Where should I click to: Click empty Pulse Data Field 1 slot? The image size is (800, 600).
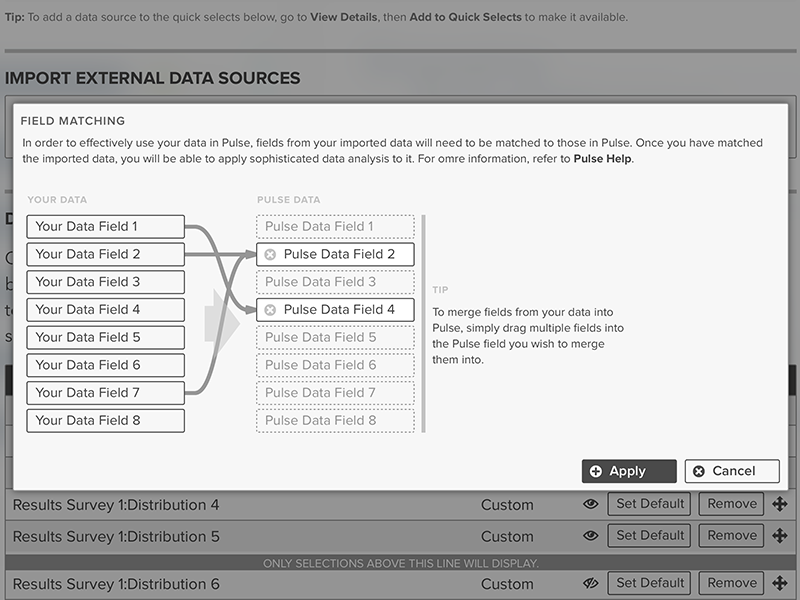(x=335, y=227)
